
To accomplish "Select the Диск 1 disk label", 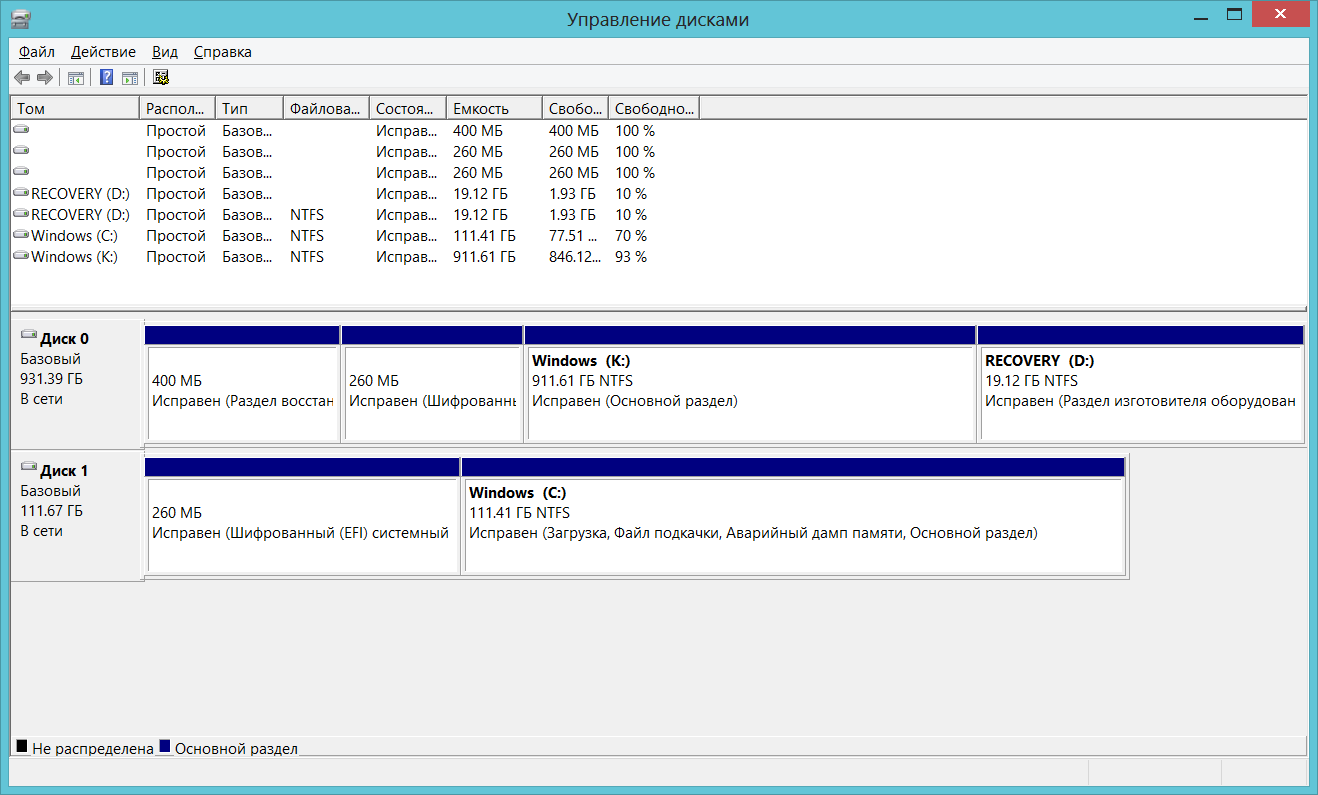I will tap(64, 471).
